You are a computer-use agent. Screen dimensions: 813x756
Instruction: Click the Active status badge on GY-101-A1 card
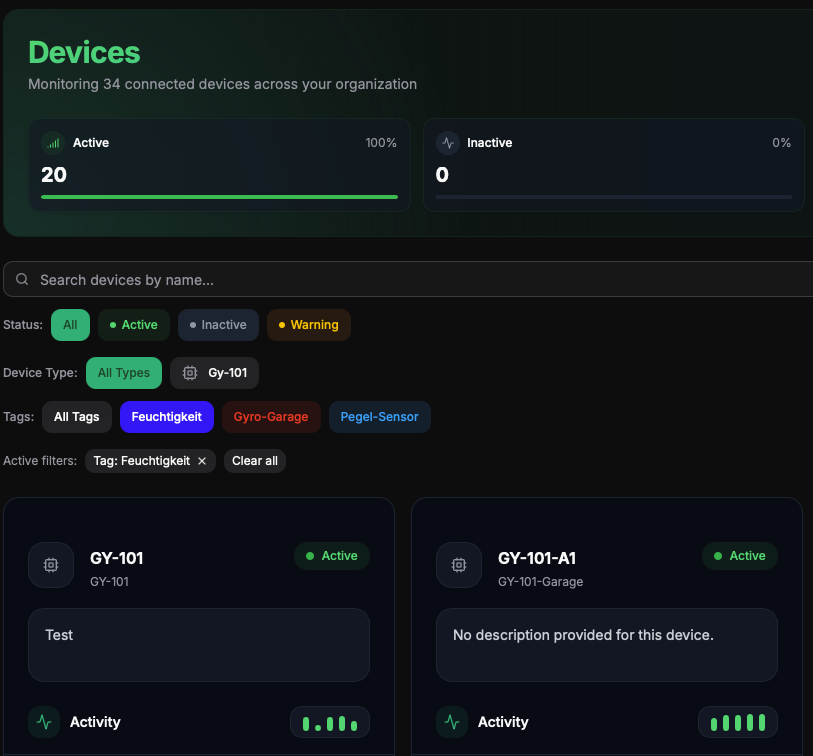tap(740, 556)
